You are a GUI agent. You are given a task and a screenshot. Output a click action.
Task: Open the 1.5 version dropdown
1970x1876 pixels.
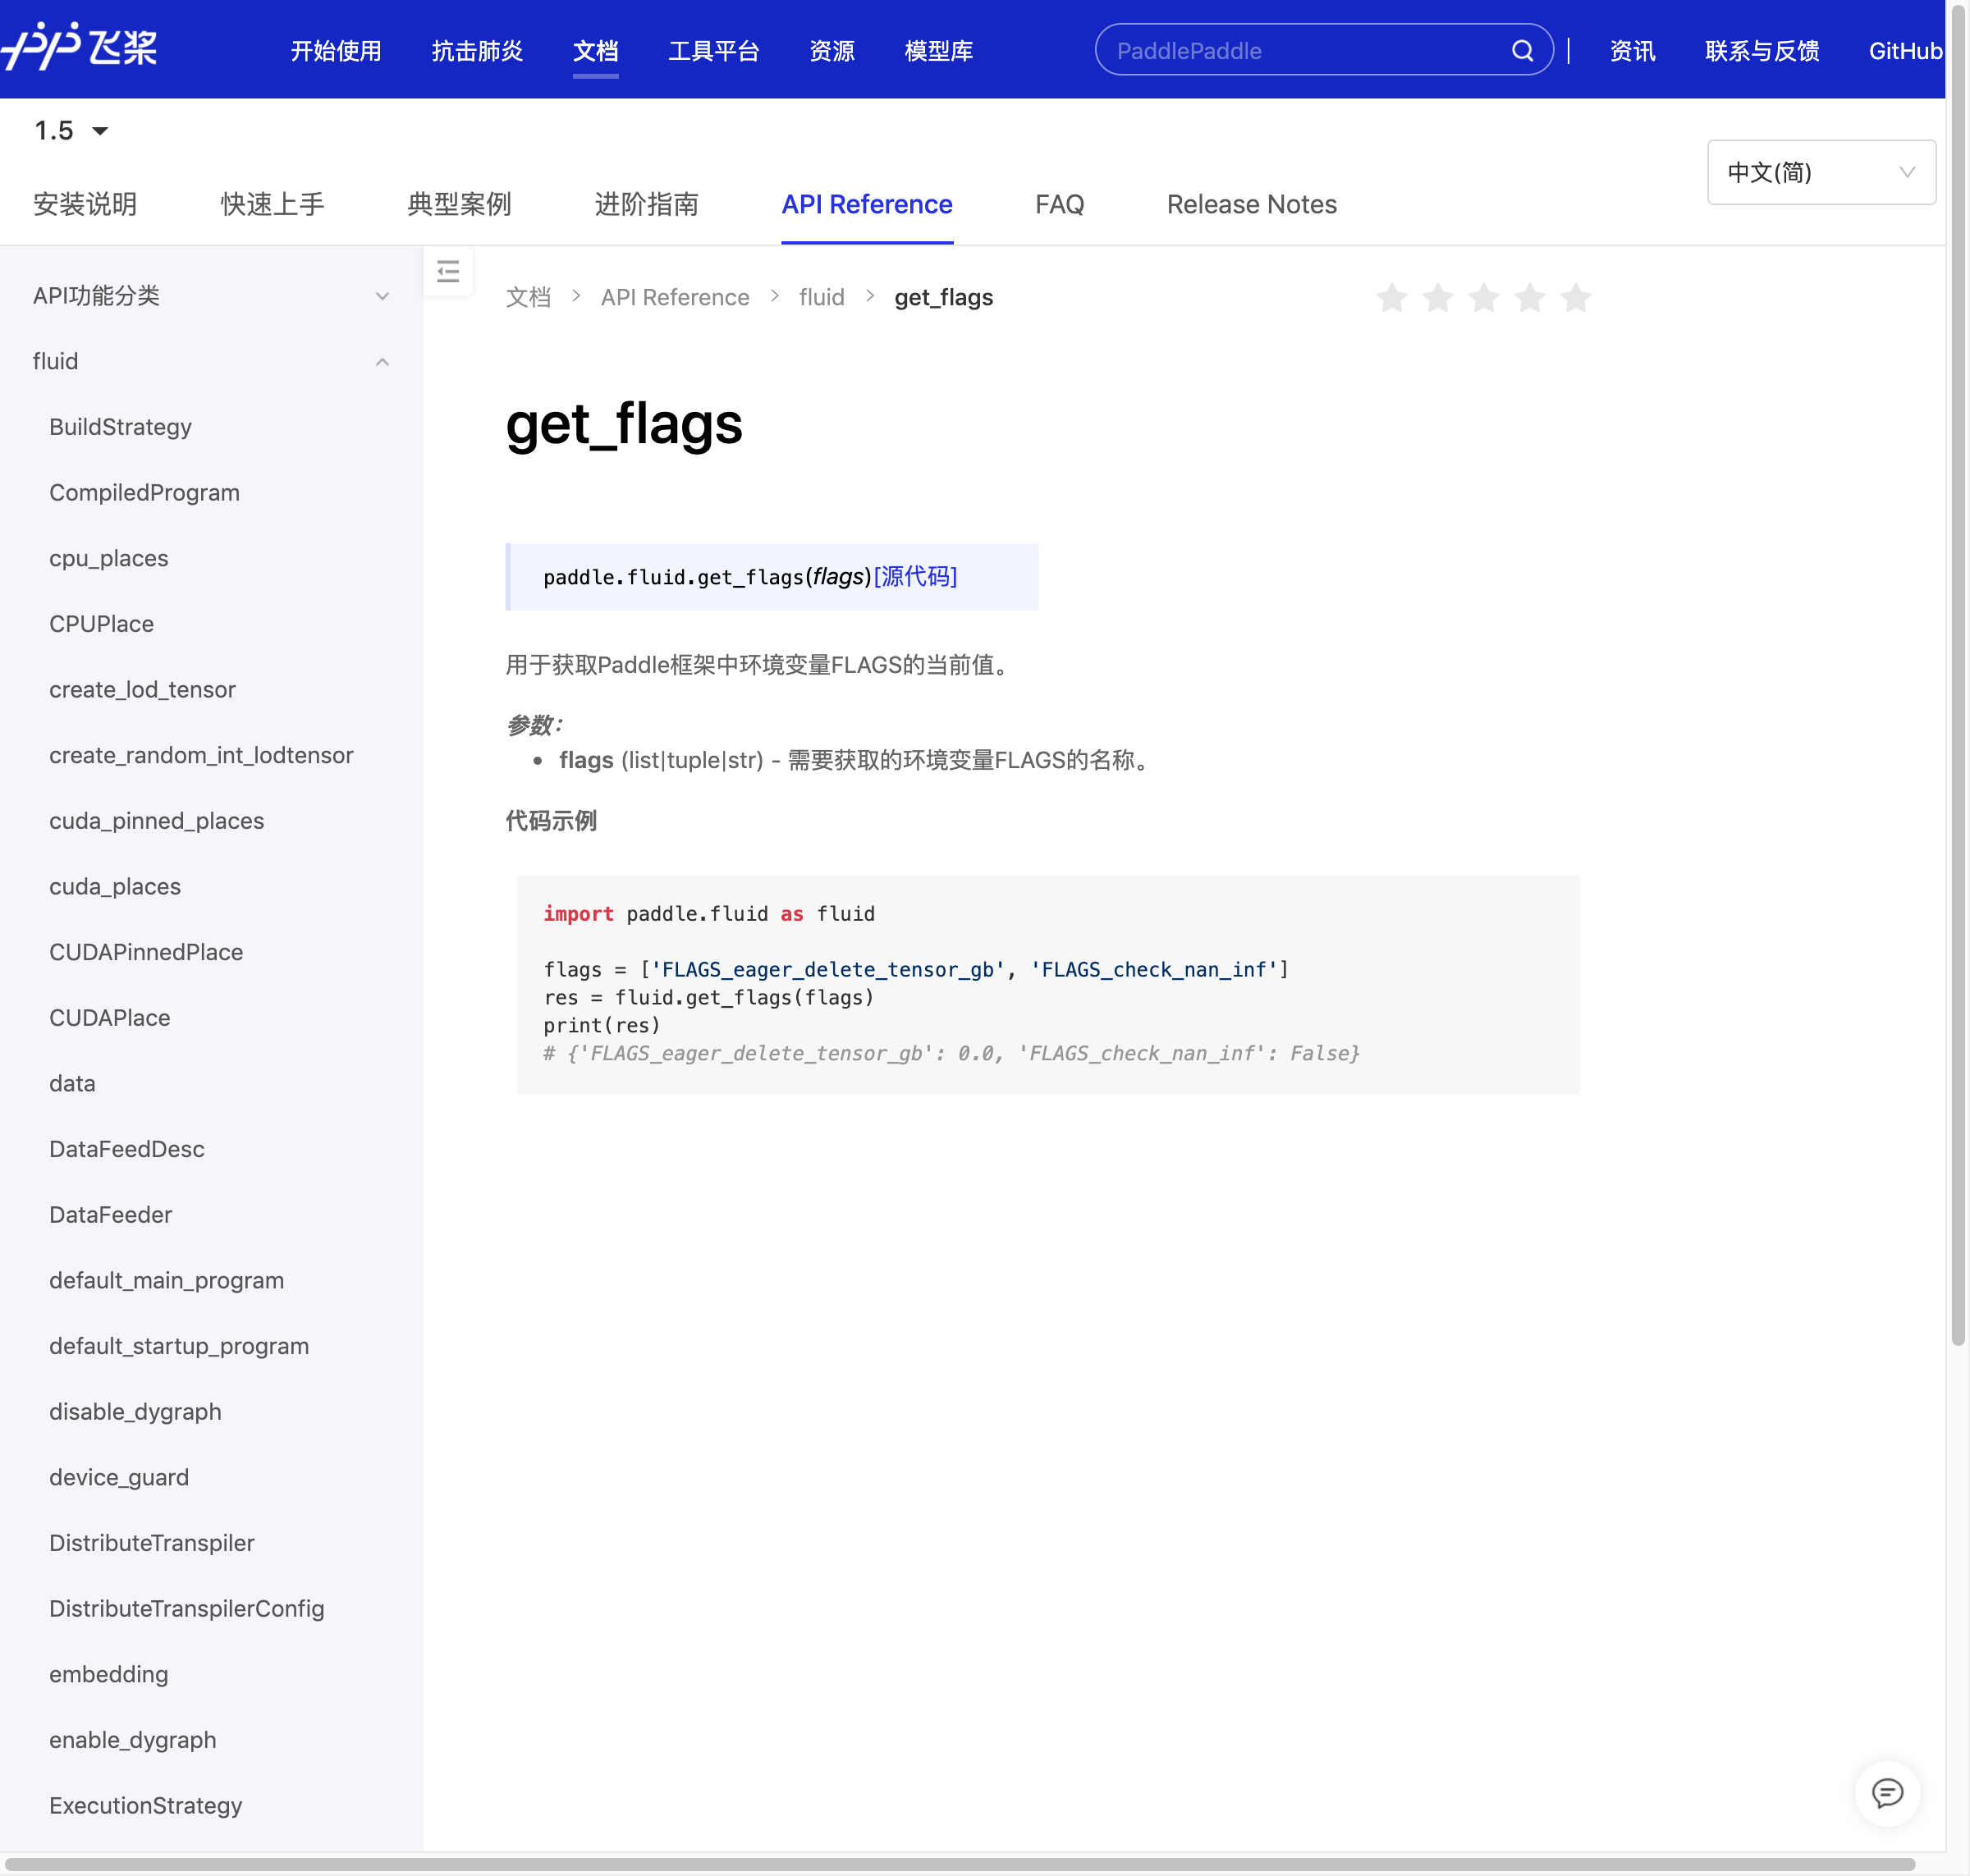(x=70, y=130)
